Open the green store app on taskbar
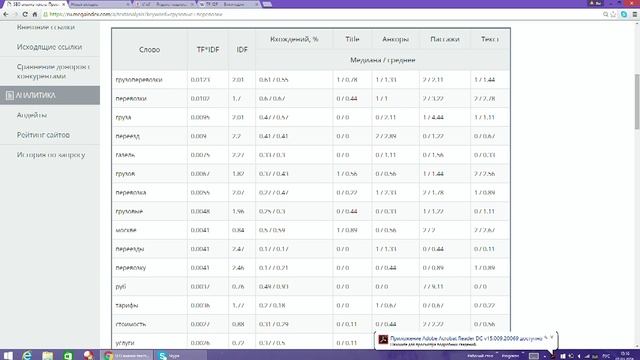Image resolution: width=640 pixels, height=360 pixels. pos(68,356)
